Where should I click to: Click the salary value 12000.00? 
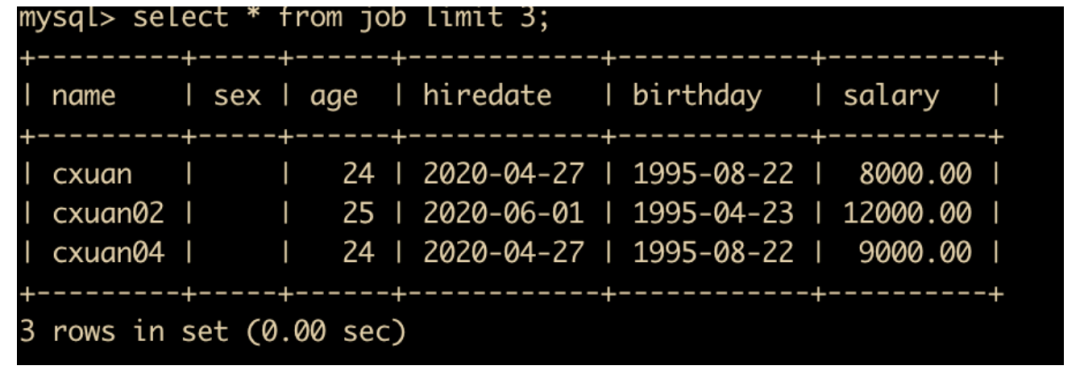(907, 214)
